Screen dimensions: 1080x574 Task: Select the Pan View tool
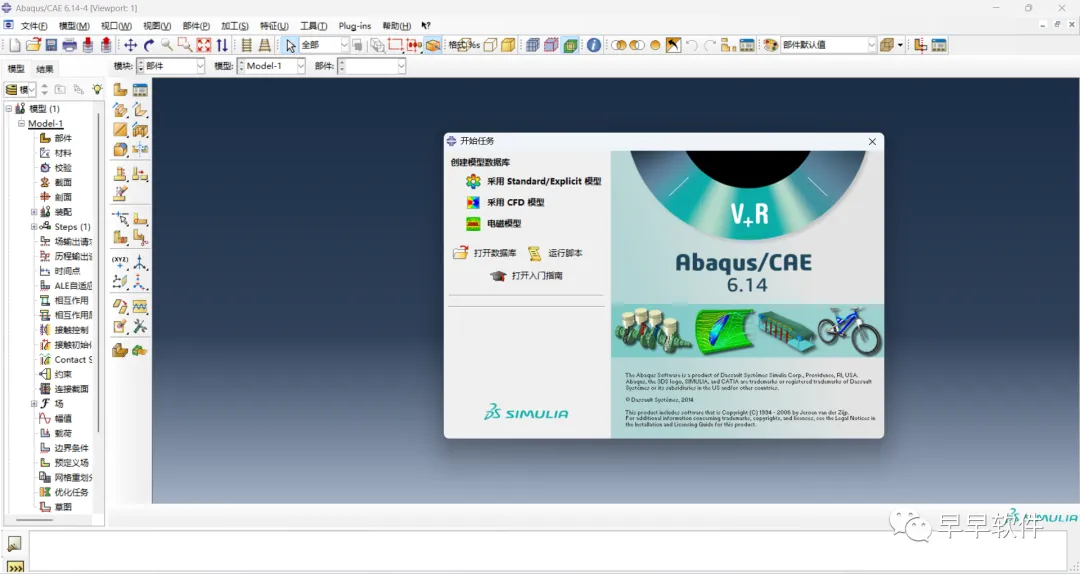pyautogui.click(x=130, y=45)
